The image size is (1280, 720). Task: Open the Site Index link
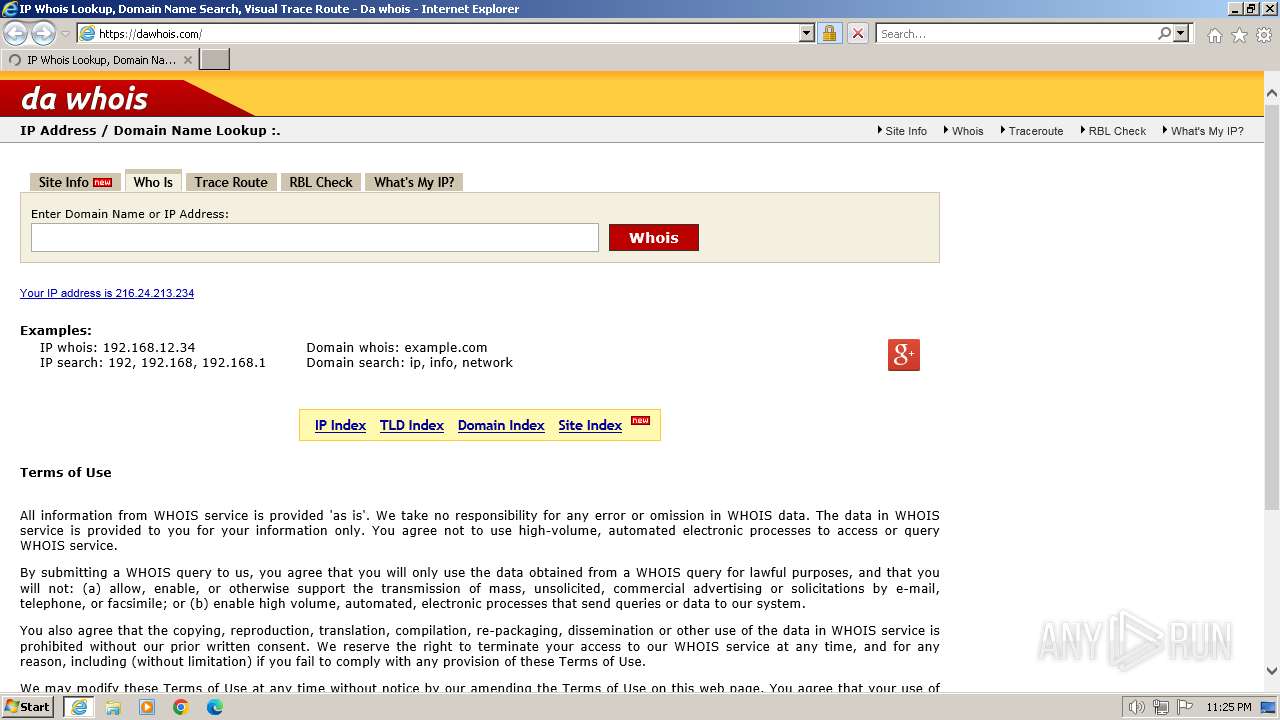click(590, 425)
